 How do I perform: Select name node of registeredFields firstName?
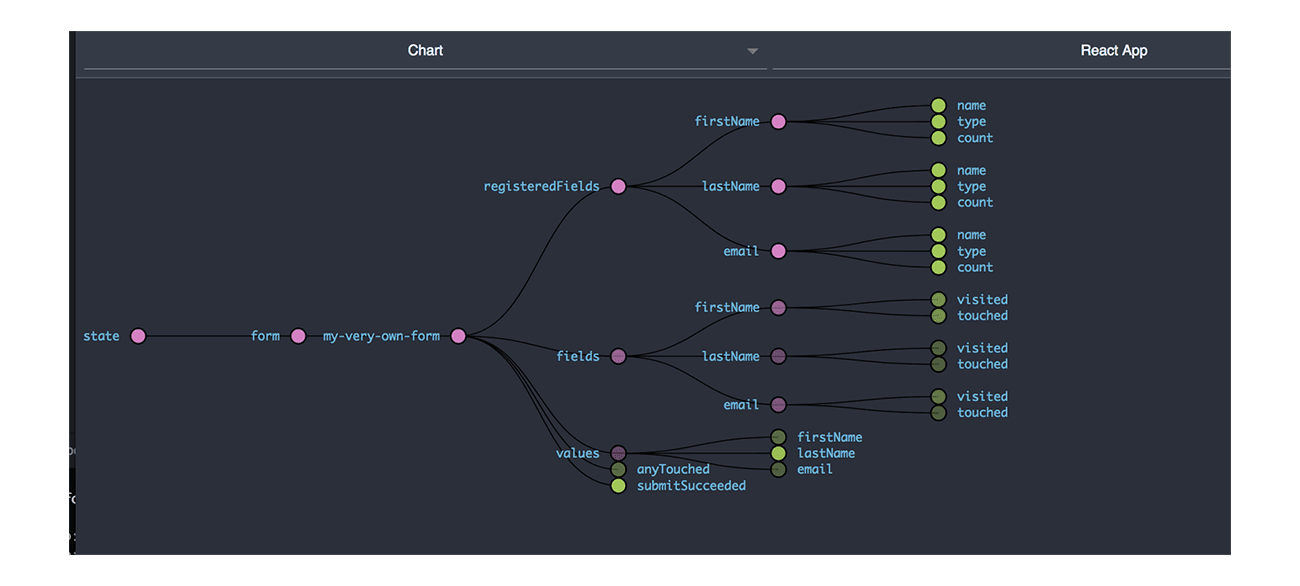938,105
